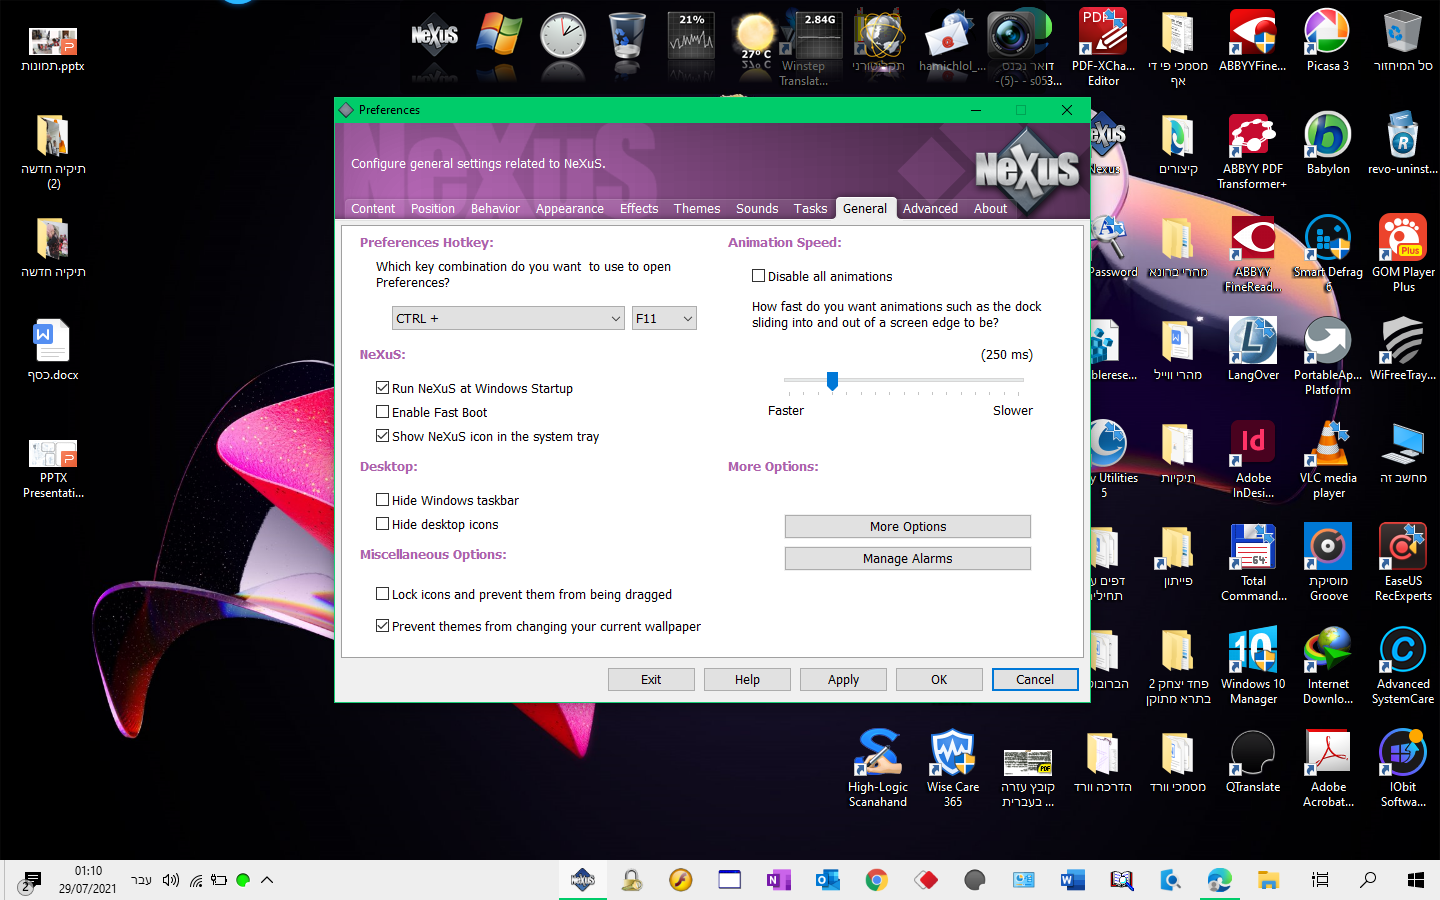Image resolution: width=1440 pixels, height=900 pixels.
Task: Open EaseUS RecExperts icon
Action: (1403, 562)
